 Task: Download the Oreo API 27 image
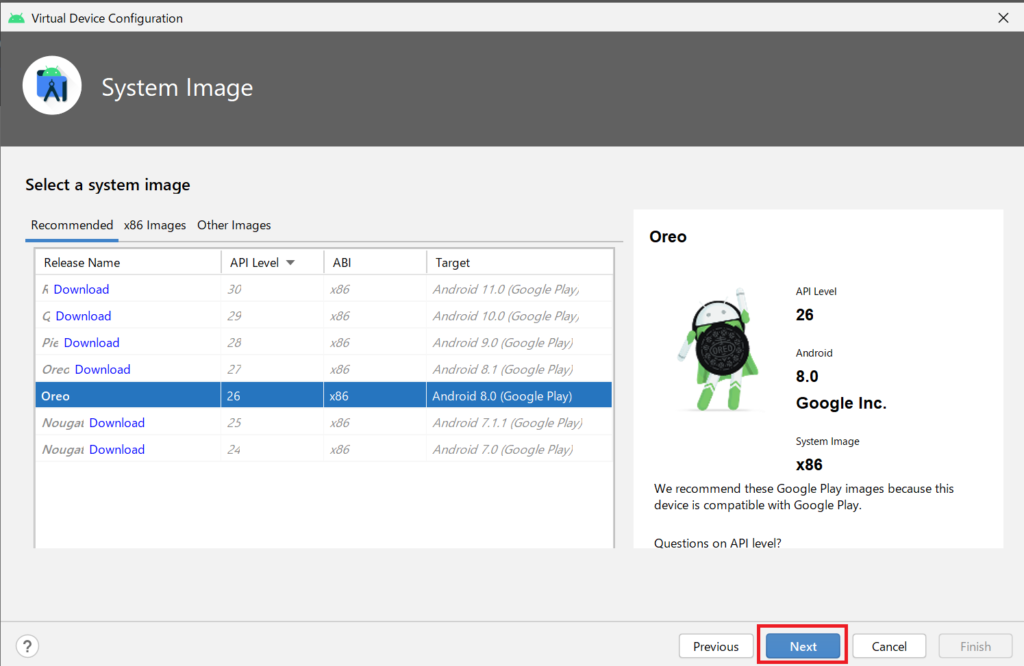coord(103,370)
